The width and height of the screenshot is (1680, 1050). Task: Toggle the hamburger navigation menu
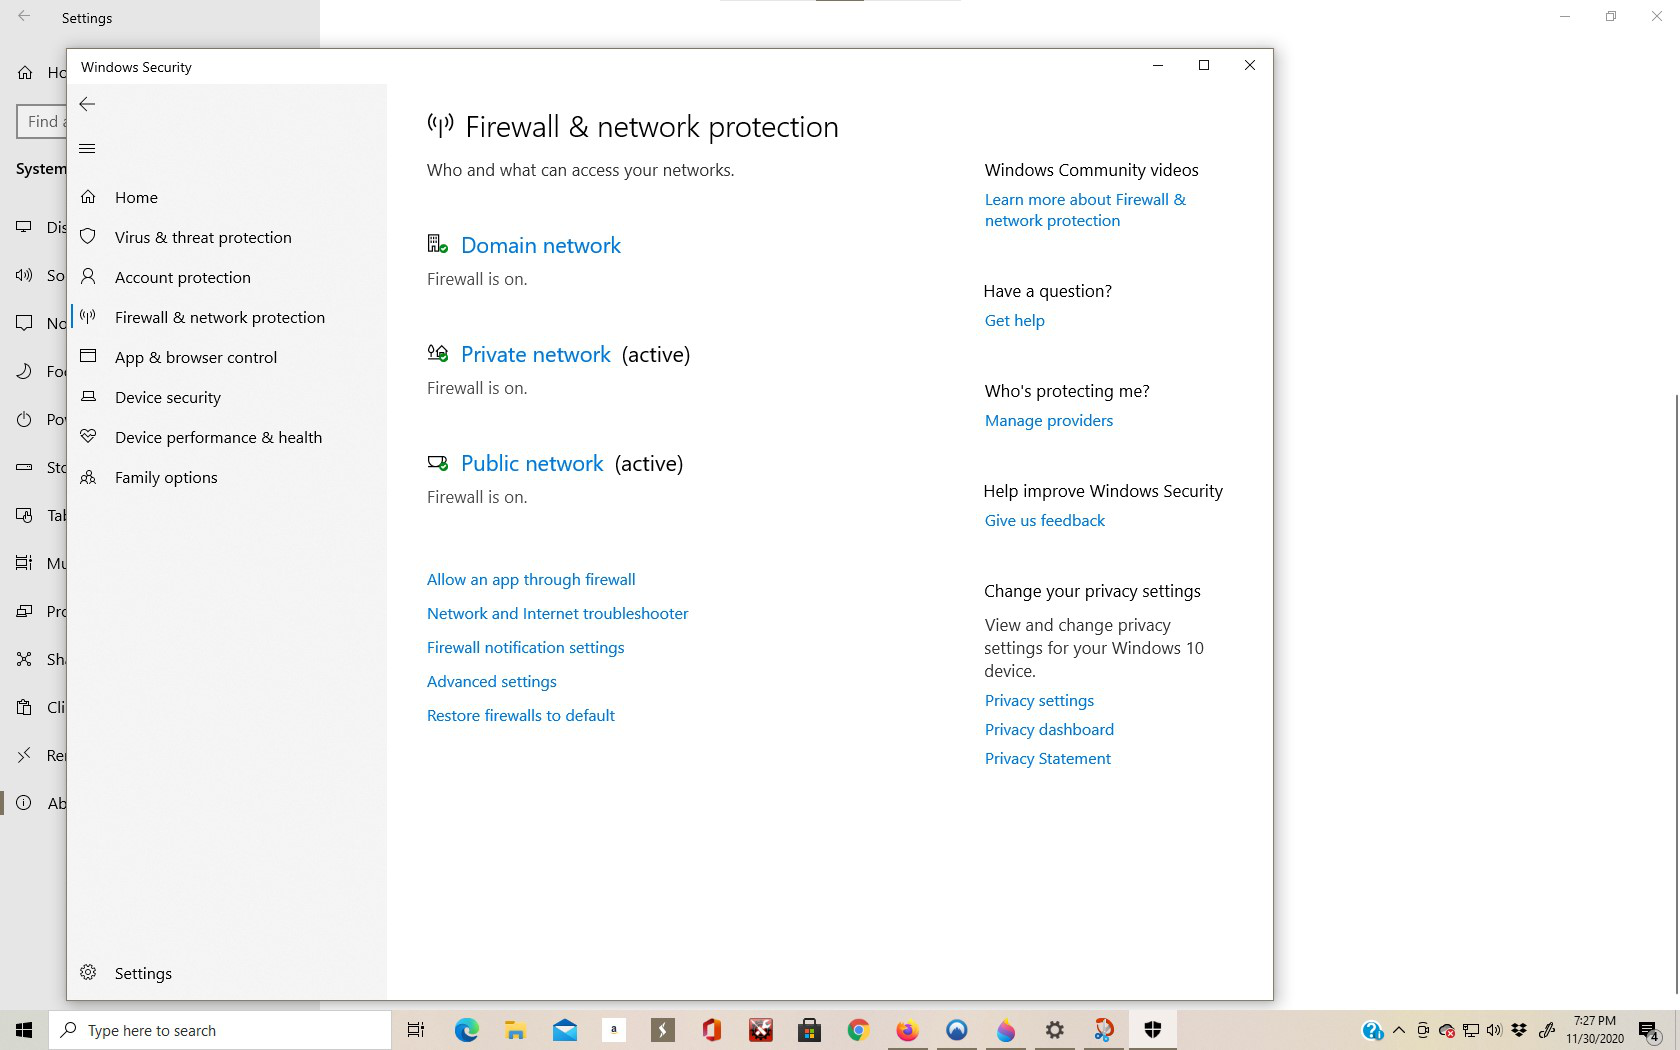pyautogui.click(x=87, y=149)
